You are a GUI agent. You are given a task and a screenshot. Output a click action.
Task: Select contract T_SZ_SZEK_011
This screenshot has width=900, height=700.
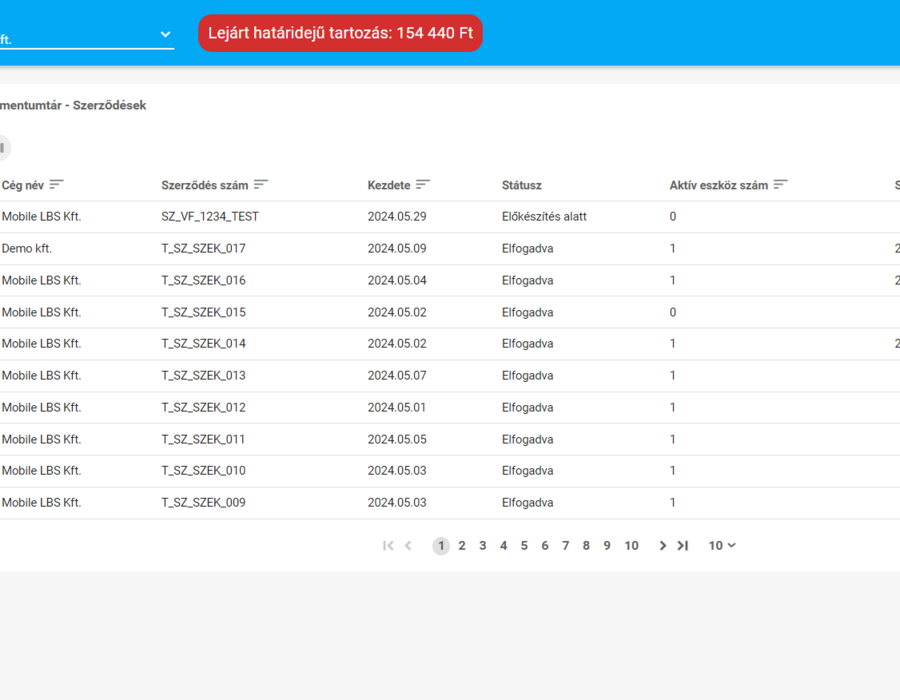pyautogui.click(x=203, y=440)
